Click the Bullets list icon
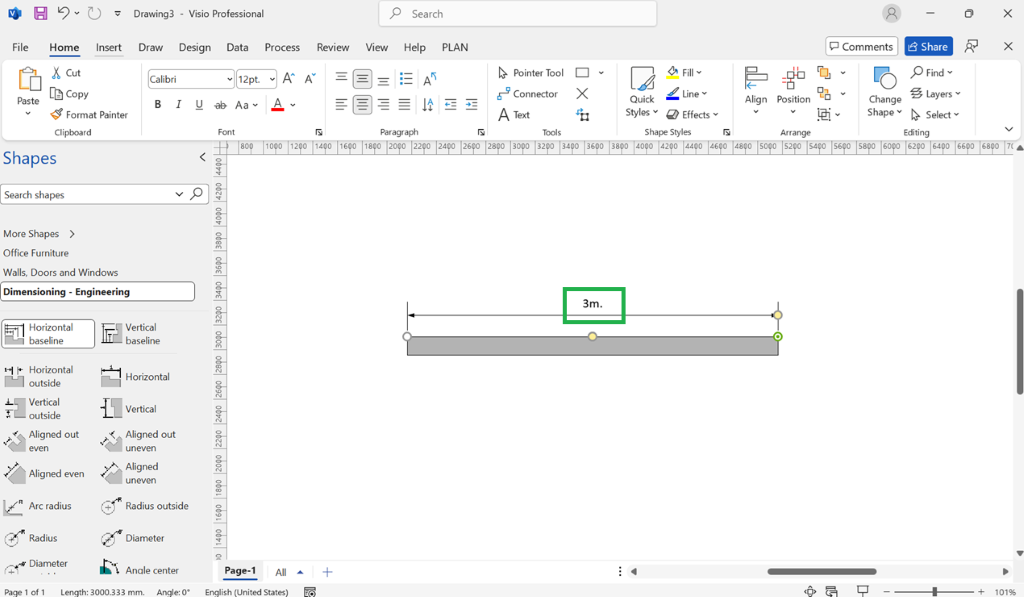1024x597 pixels. (x=406, y=78)
